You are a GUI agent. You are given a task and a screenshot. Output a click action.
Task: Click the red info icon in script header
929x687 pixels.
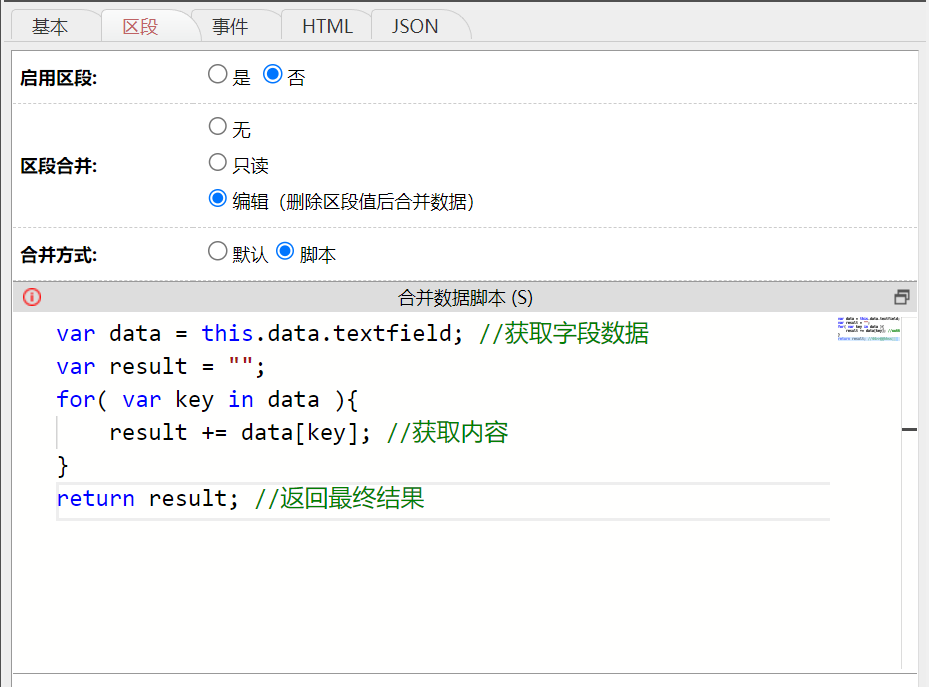click(32, 297)
